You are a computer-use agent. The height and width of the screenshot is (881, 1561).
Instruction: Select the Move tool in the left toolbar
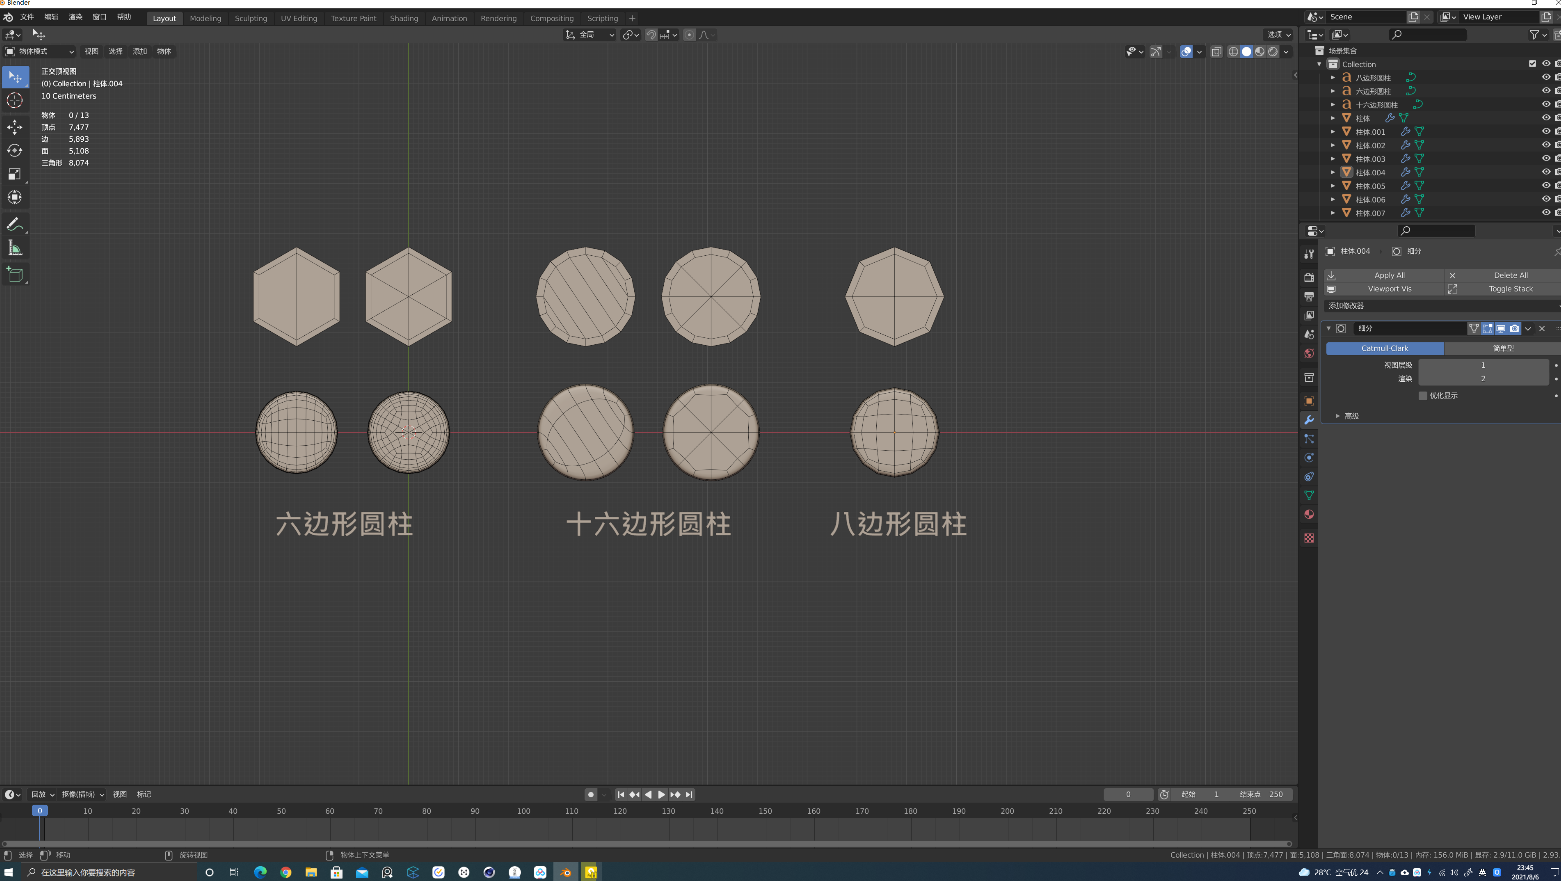click(x=15, y=127)
